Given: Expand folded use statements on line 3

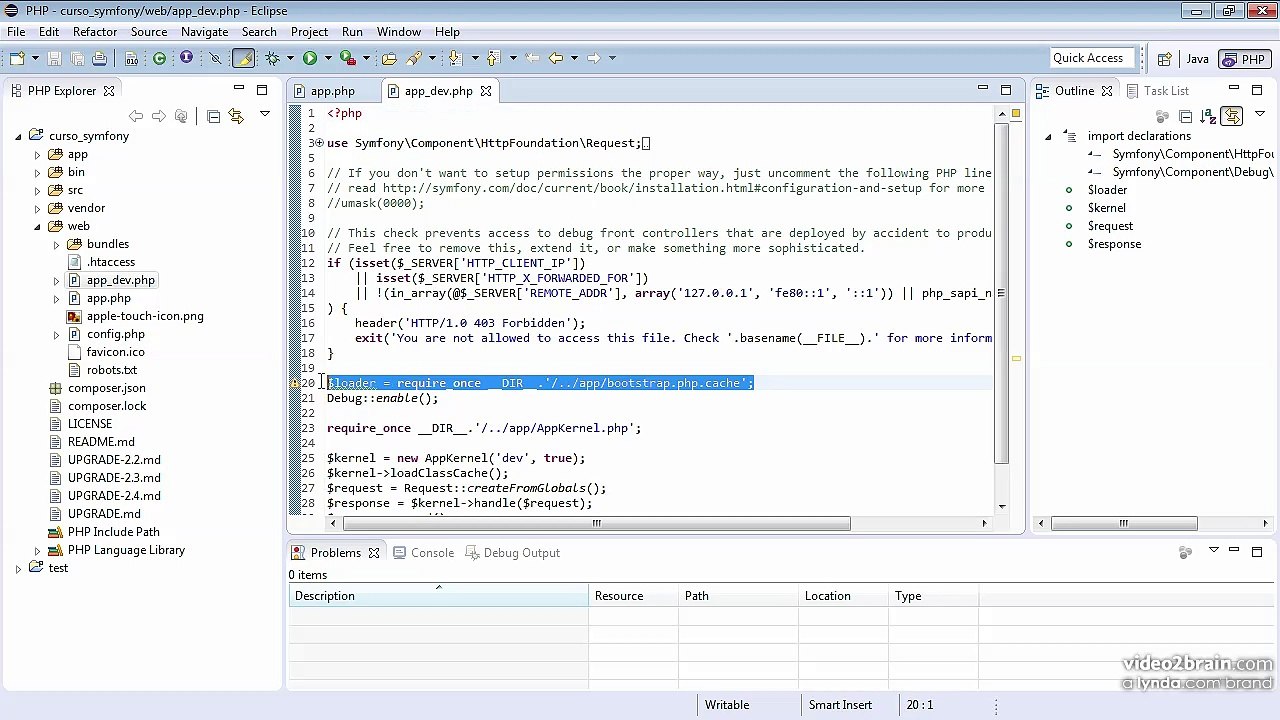Looking at the screenshot, I should click(x=319, y=143).
